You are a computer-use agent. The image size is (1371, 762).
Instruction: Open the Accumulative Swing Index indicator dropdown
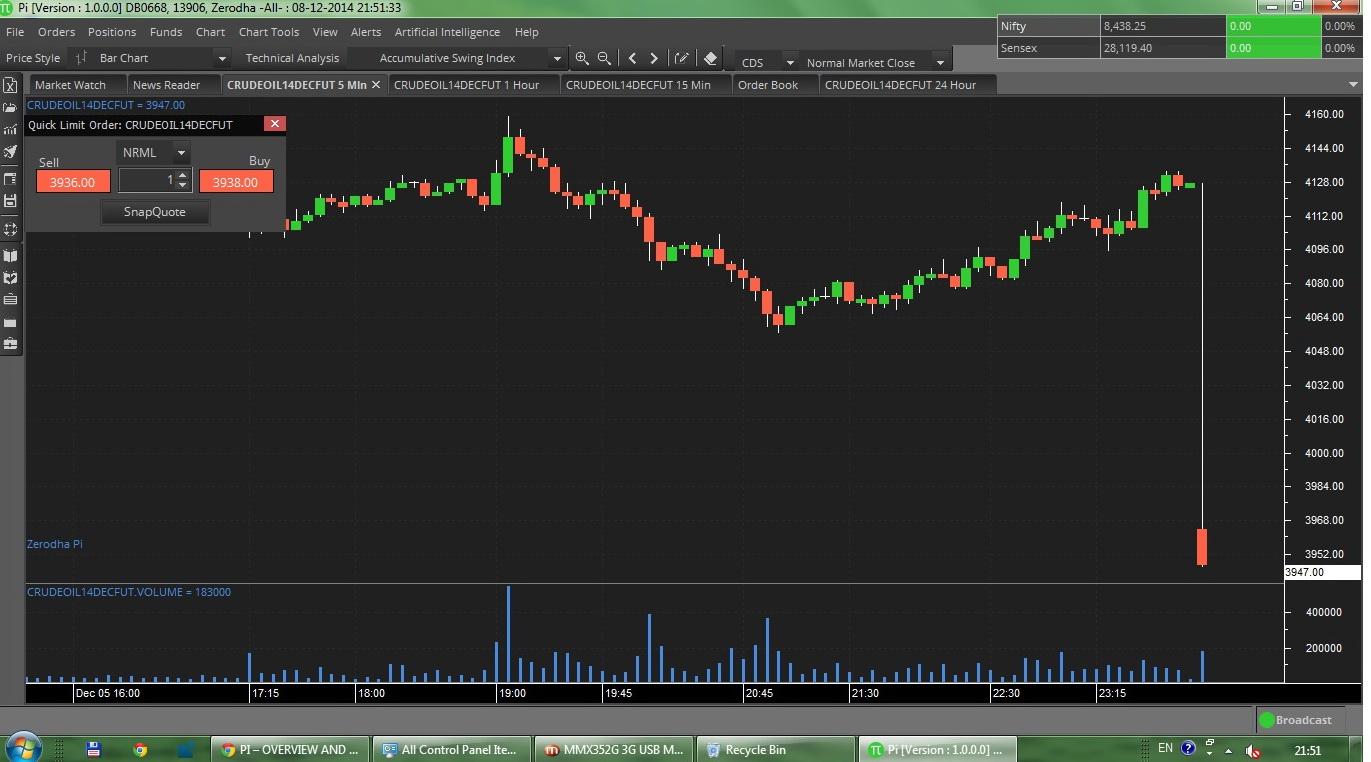(x=557, y=59)
